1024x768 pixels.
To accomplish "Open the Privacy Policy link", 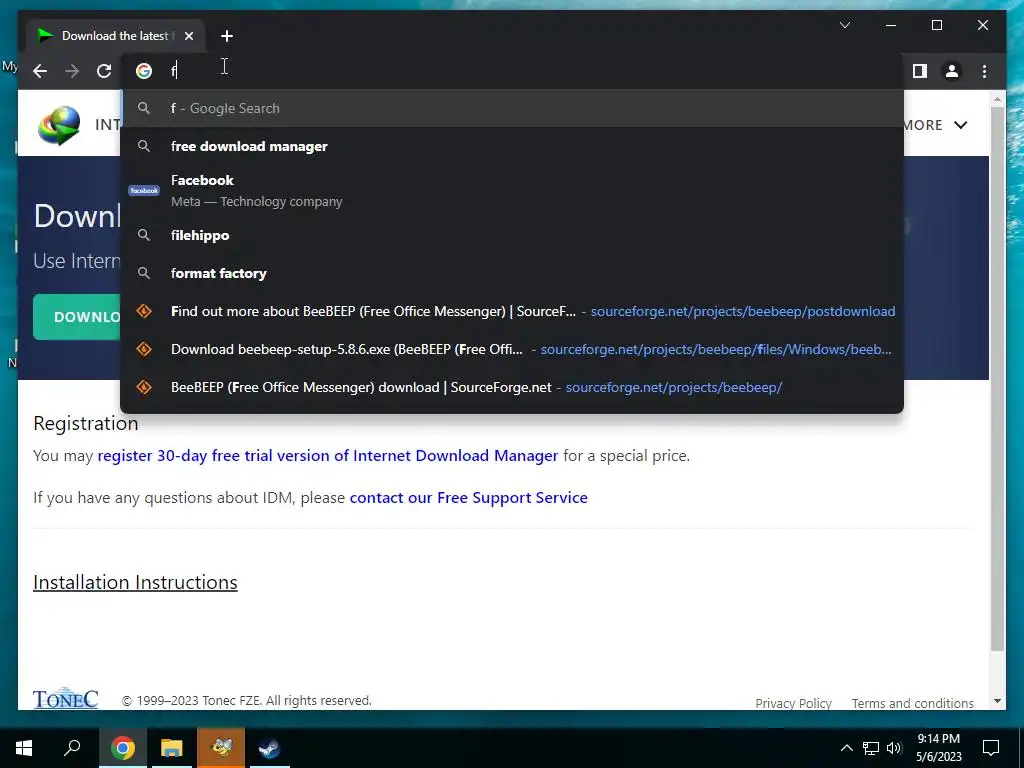I will pyautogui.click(x=793, y=703).
